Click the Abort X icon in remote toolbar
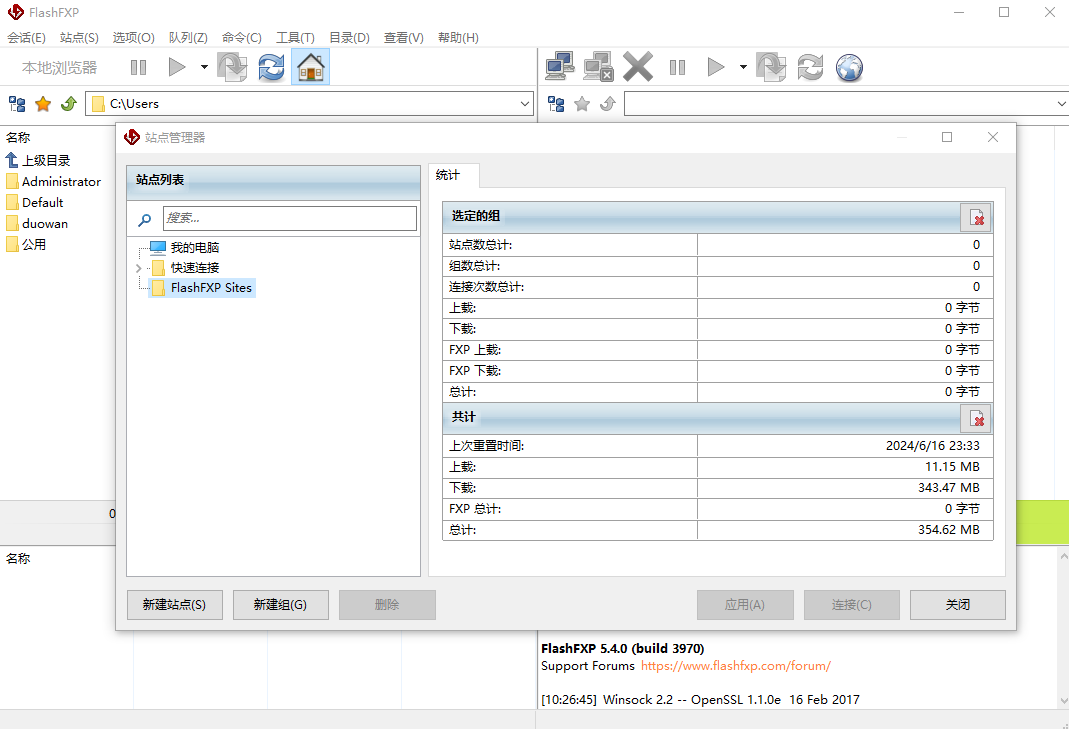The width and height of the screenshot is (1069, 729). tap(637, 67)
